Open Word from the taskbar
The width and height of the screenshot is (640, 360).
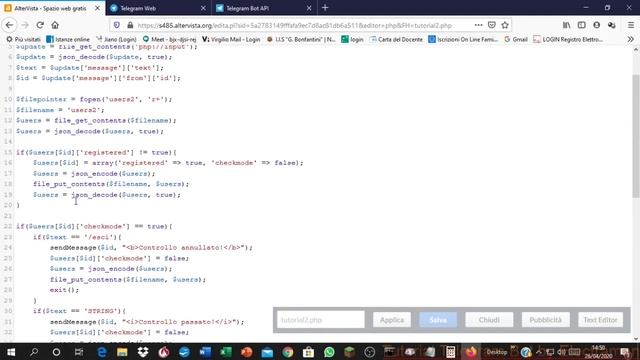coord(205,352)
